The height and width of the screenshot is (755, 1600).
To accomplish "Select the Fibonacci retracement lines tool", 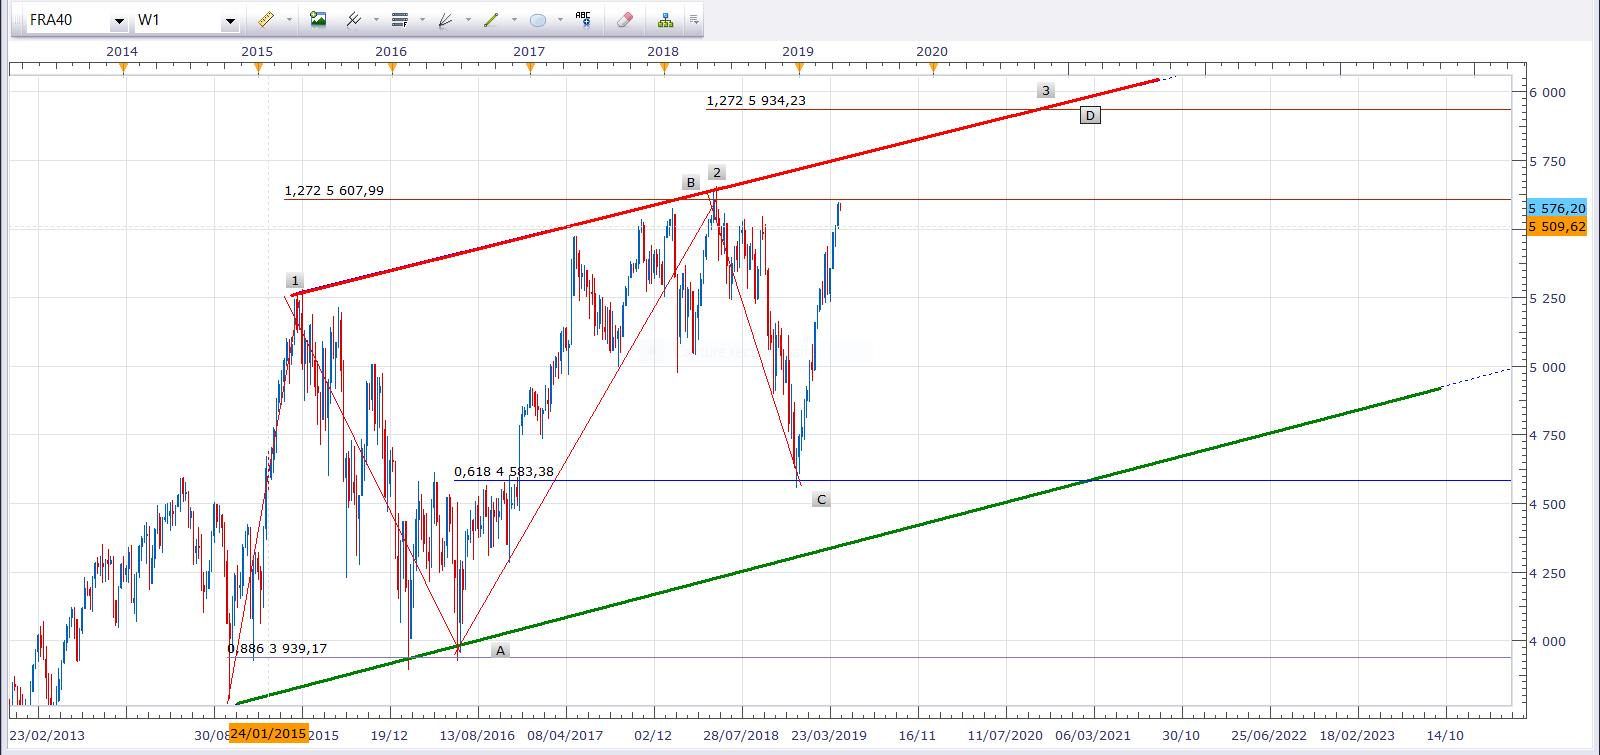I will 400,19.
